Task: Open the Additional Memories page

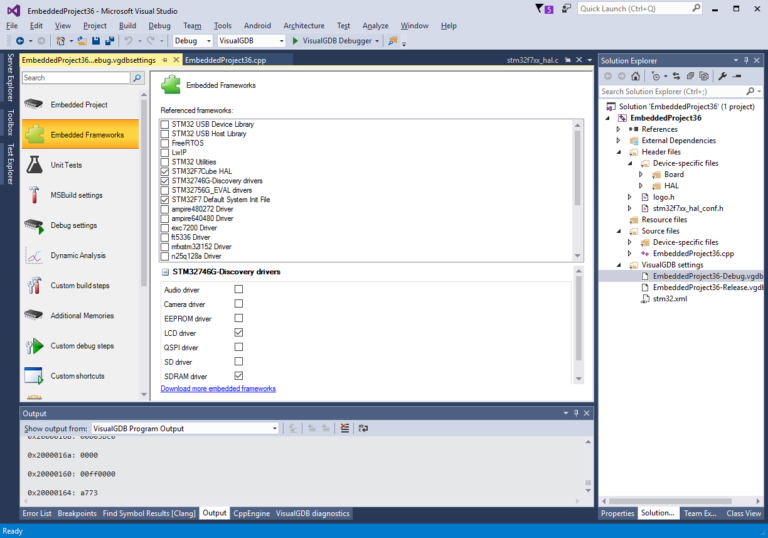Action: [x=80, y=316]
